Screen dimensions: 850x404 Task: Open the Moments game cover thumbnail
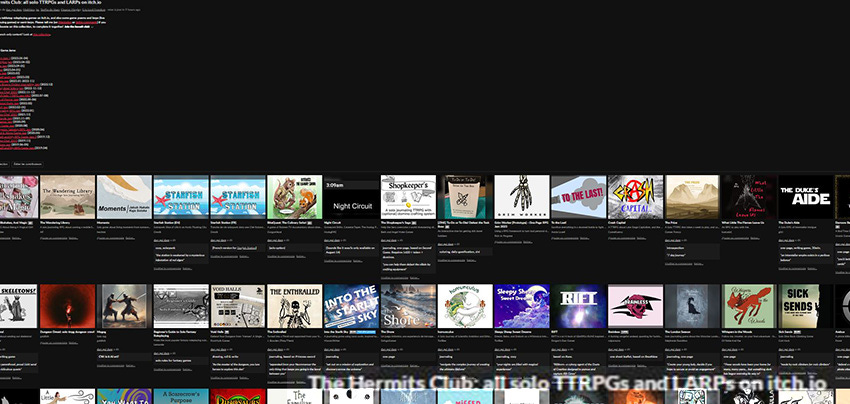[124, 197]
